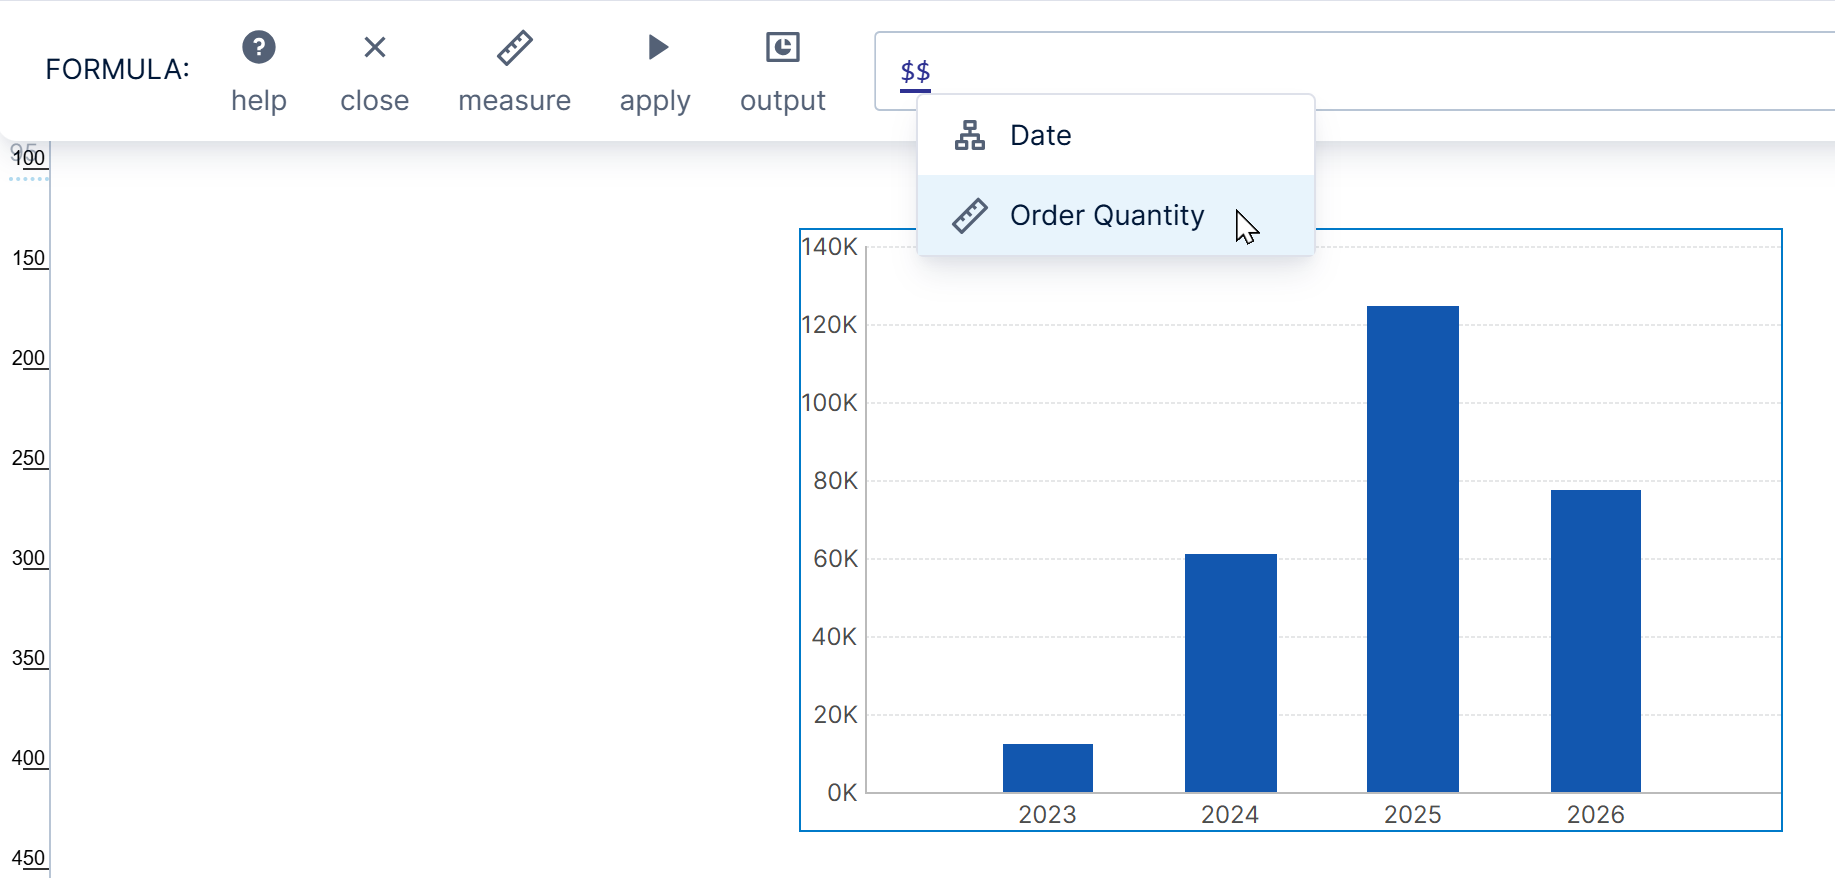Click the 100K y-axis label
Image resolution: width=1835 pixels, height=878 pixels.
[830, 403]
